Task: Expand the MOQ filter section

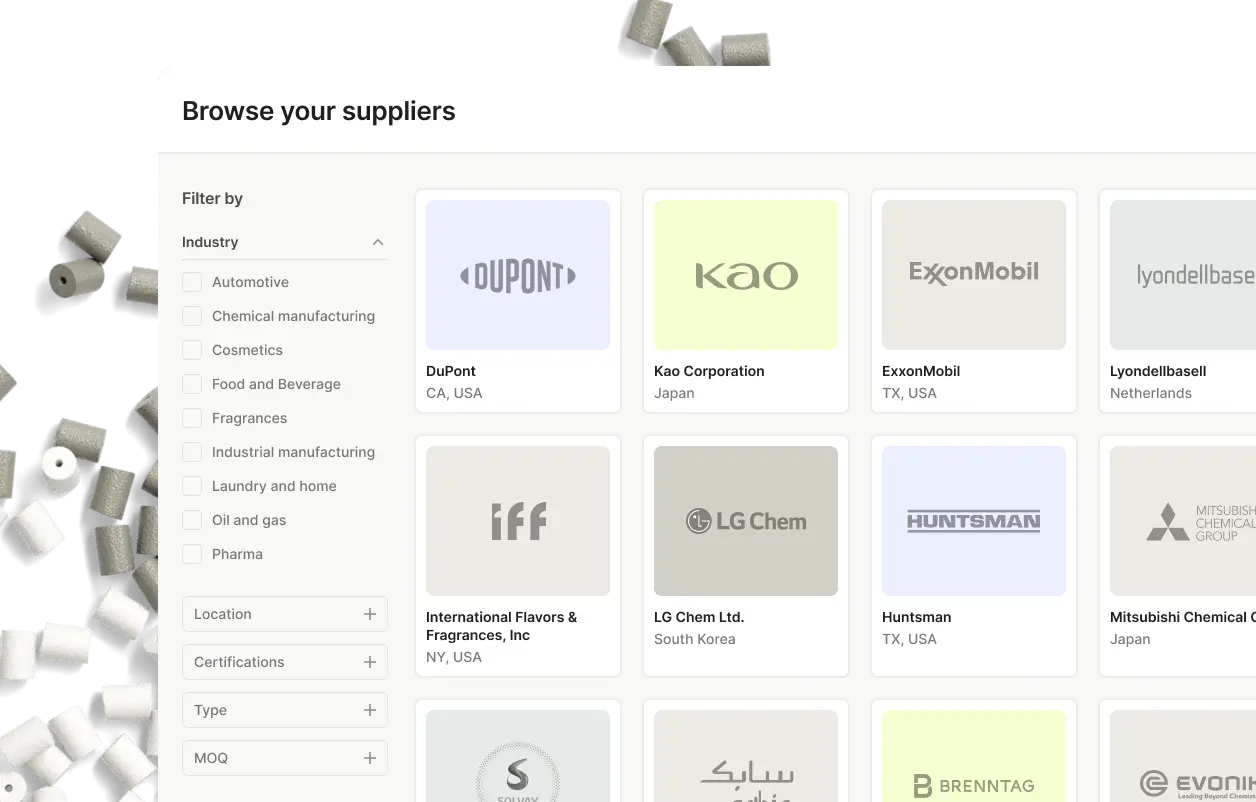Action: click(369, 758)
